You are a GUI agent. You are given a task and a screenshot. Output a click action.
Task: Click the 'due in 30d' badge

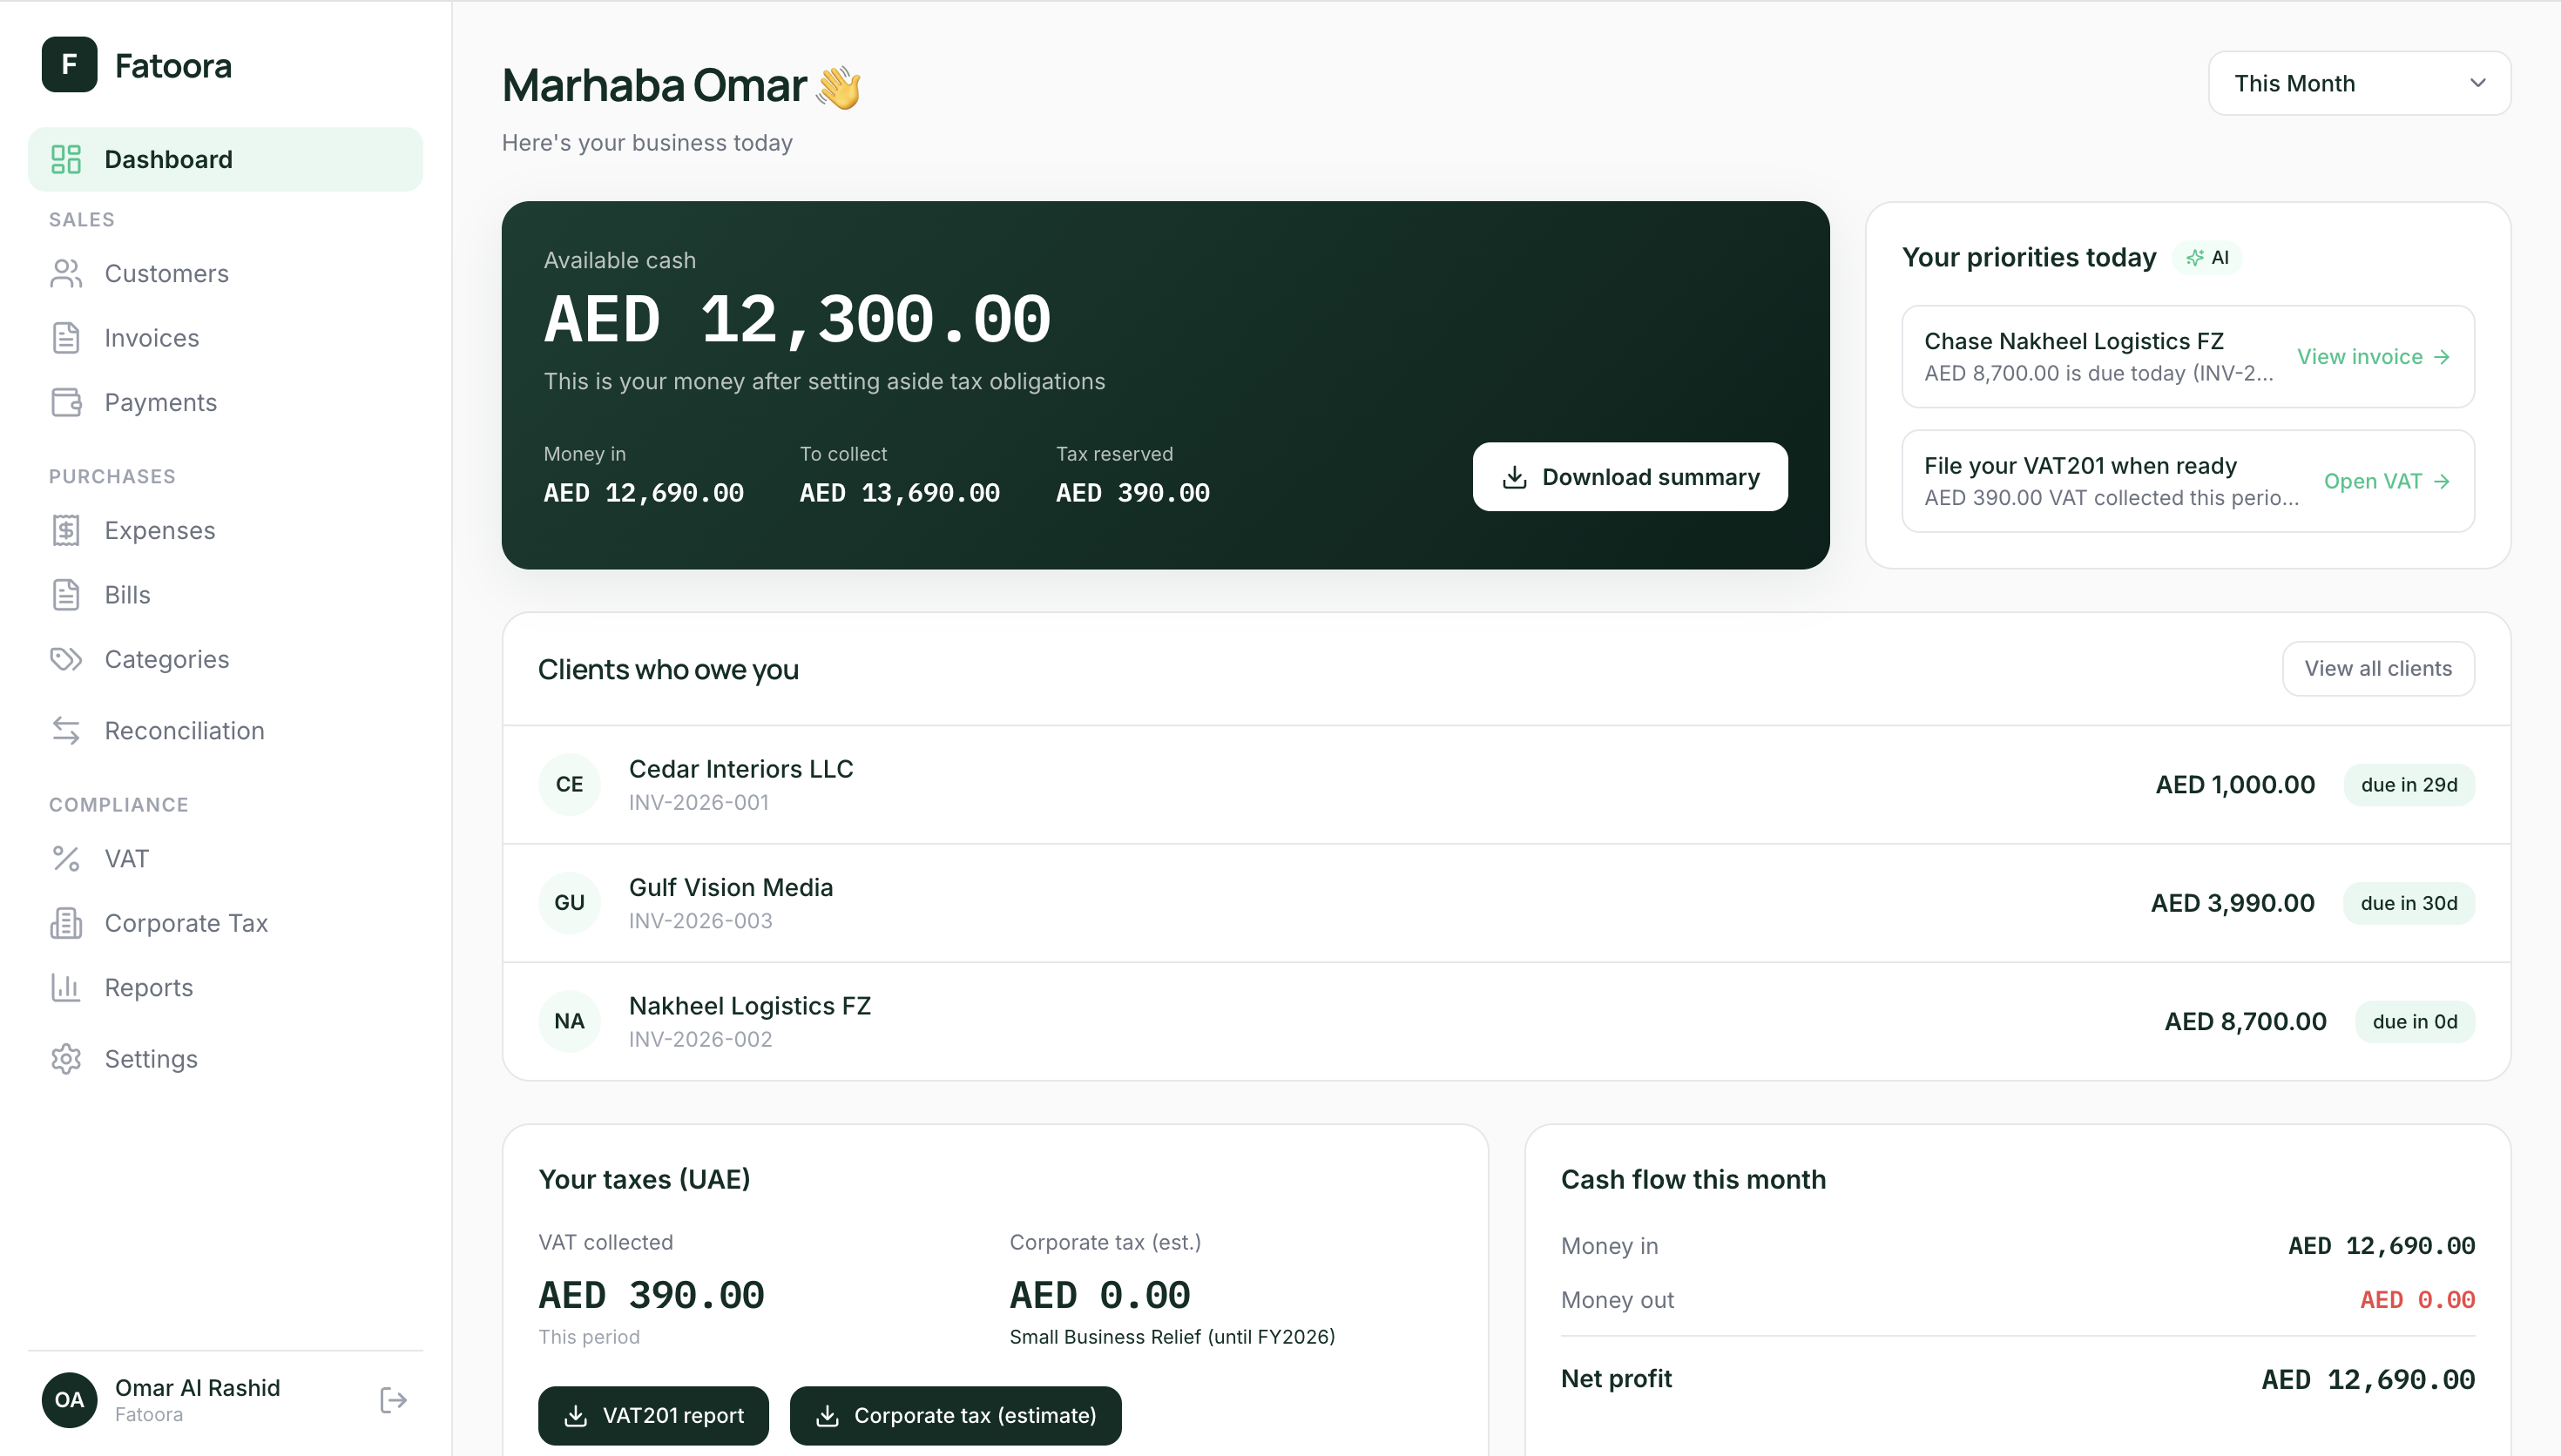coord(2409,903)
